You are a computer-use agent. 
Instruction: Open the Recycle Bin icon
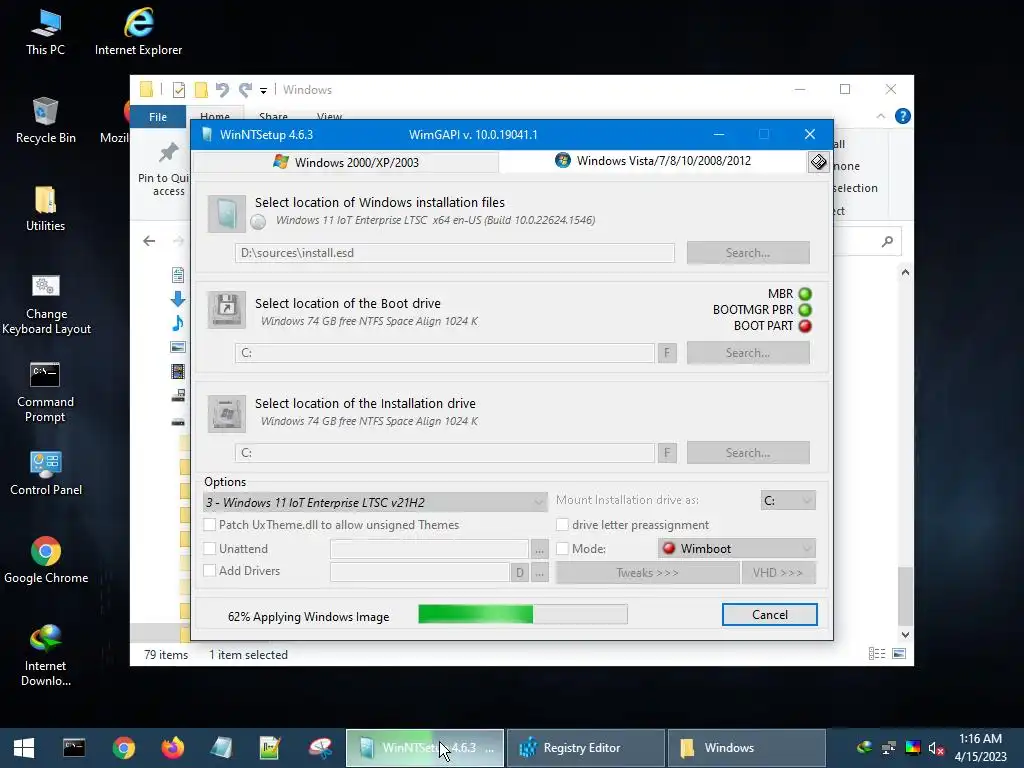(x=45, y=120)
